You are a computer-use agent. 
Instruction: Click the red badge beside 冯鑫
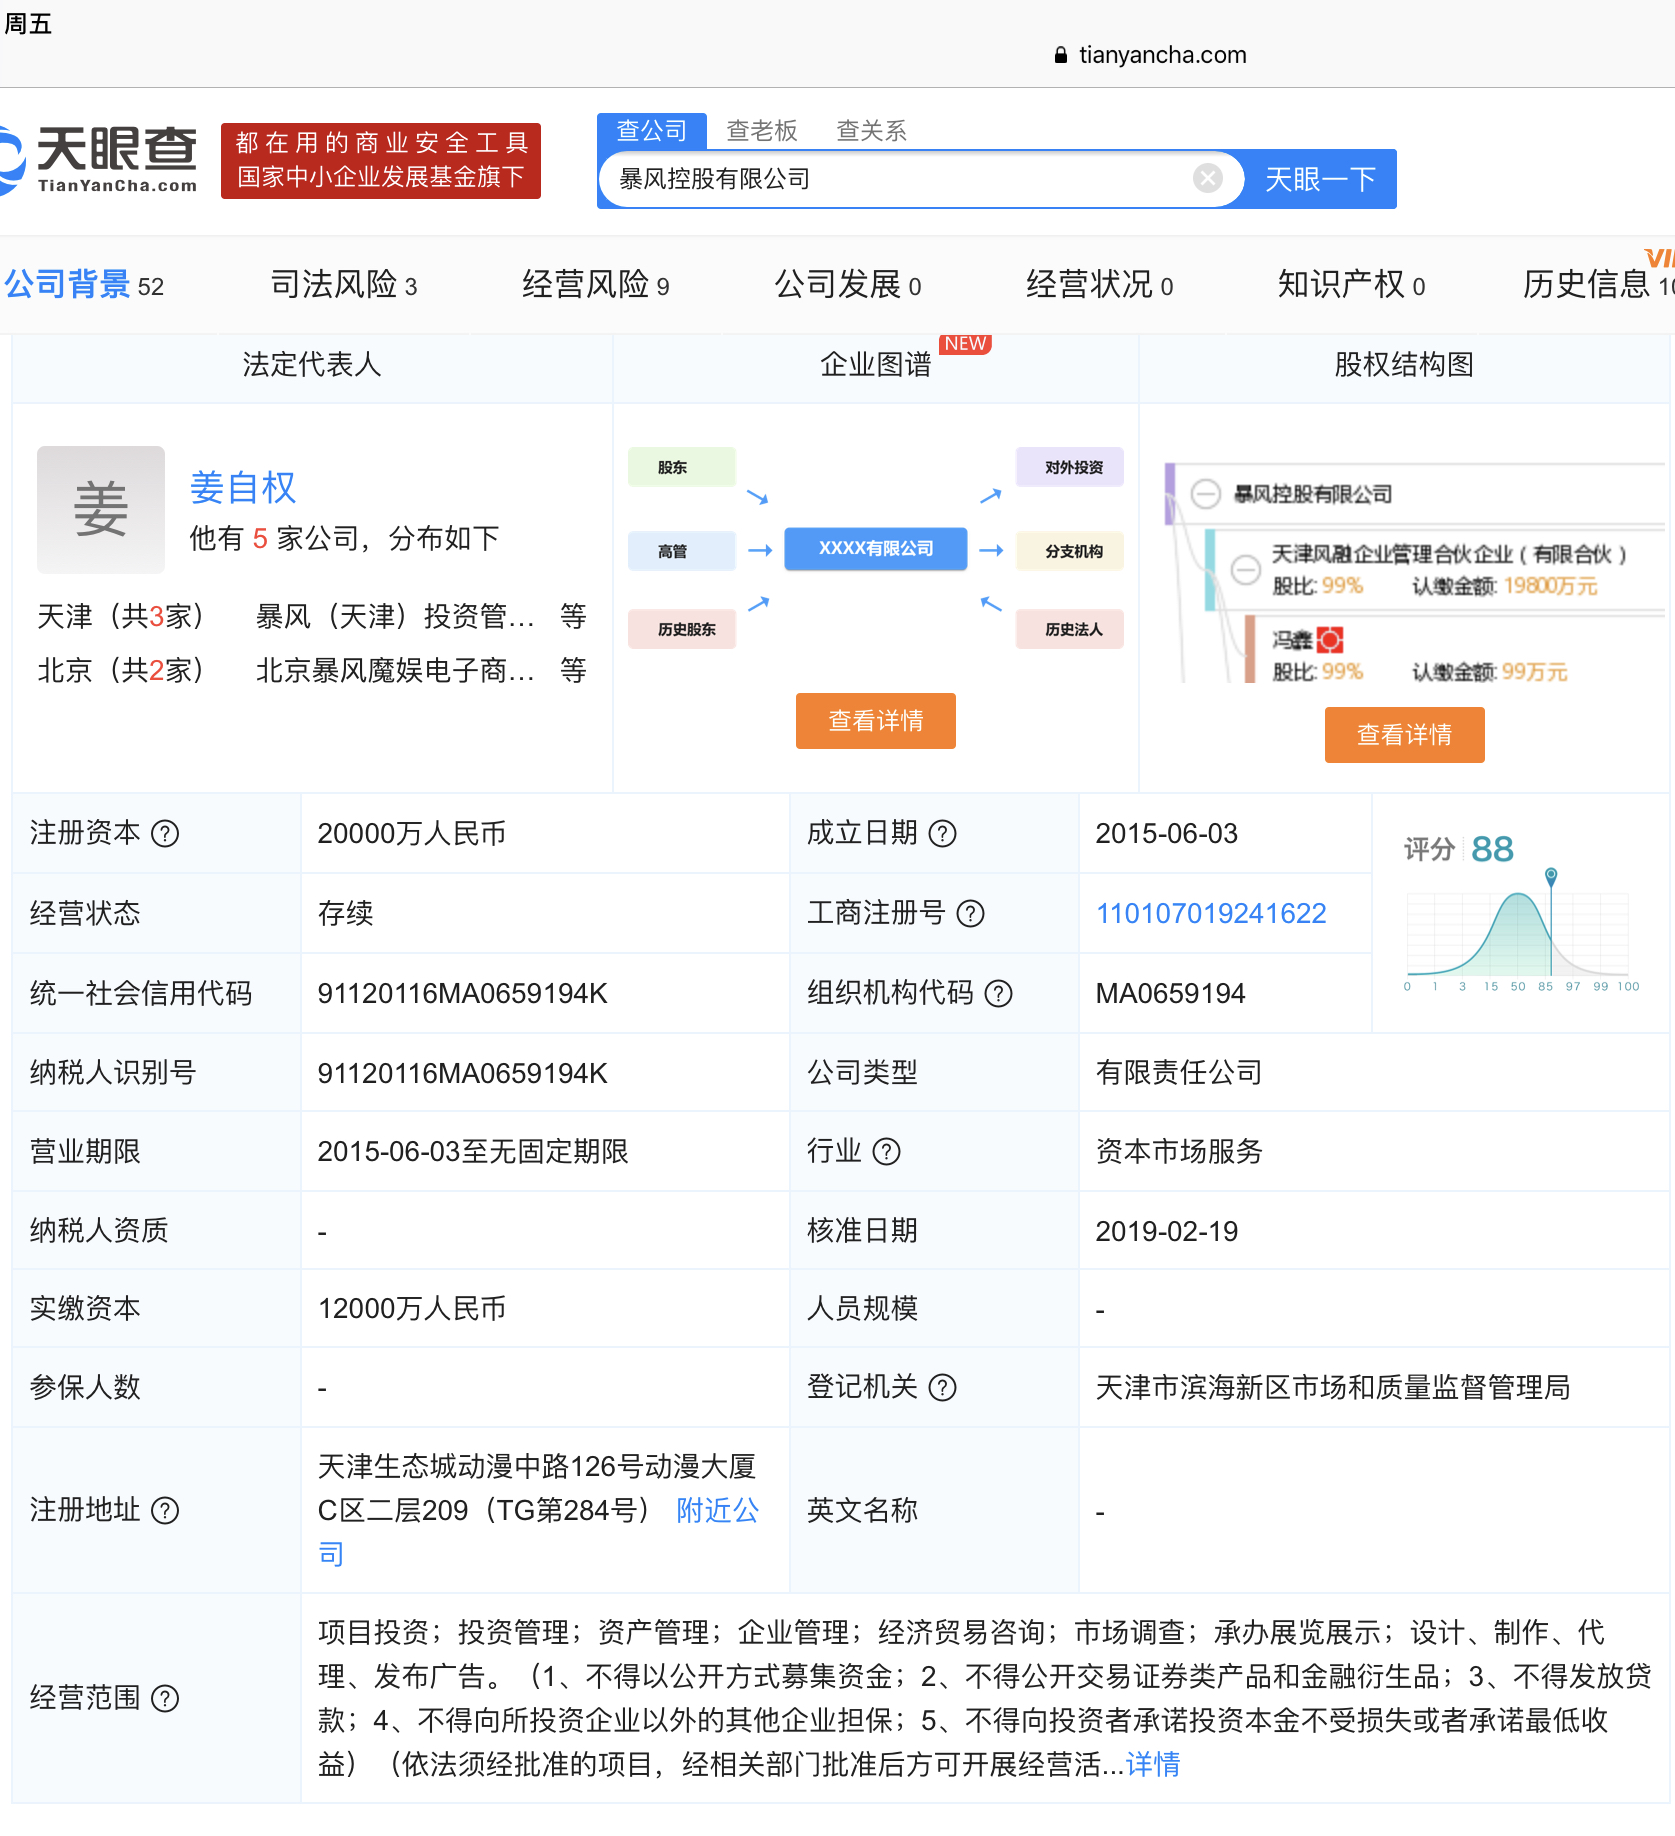[x=1330, y=639]
